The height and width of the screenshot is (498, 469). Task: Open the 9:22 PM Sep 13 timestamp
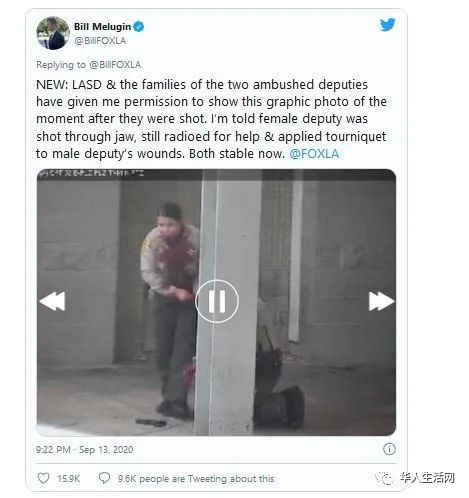[x=85, y=449]
